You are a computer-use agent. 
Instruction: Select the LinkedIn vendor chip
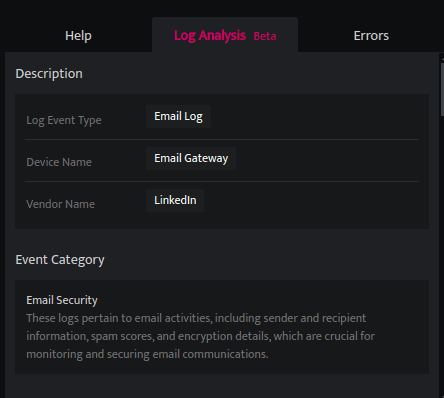[175, 200]
